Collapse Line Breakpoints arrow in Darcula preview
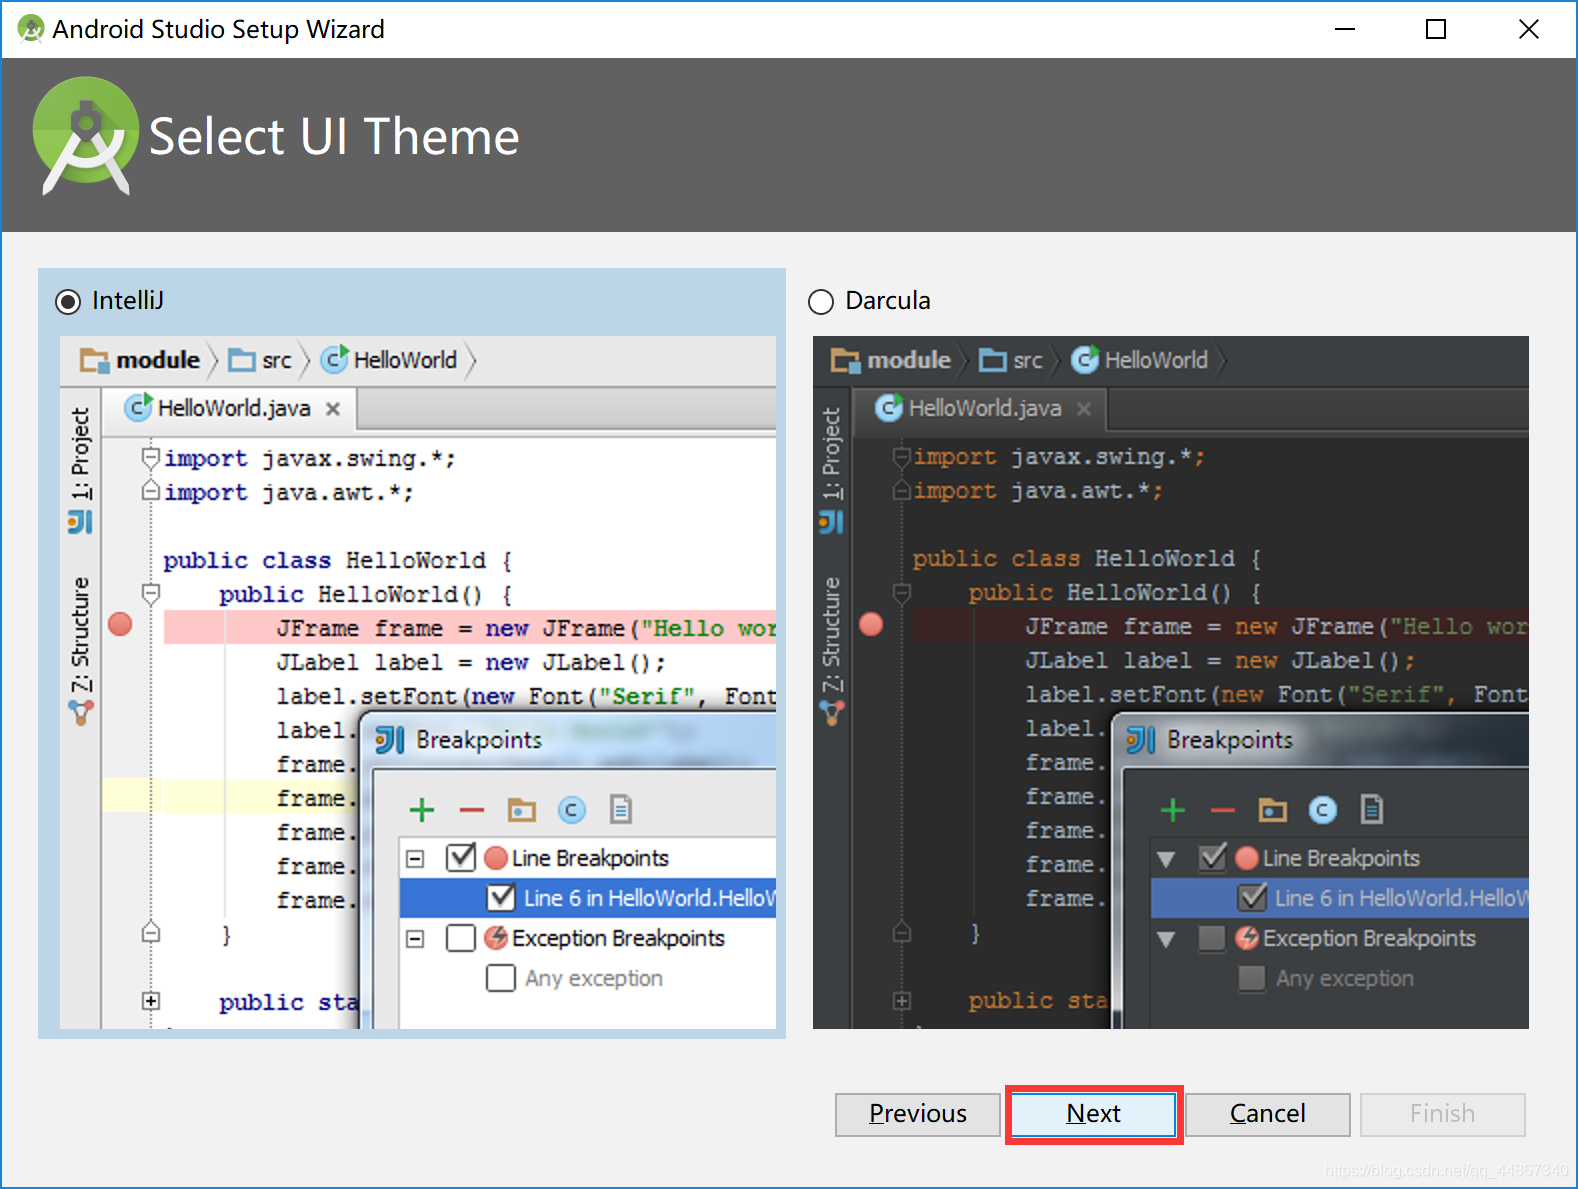1578x1189 pixels. pos(1166,859)
